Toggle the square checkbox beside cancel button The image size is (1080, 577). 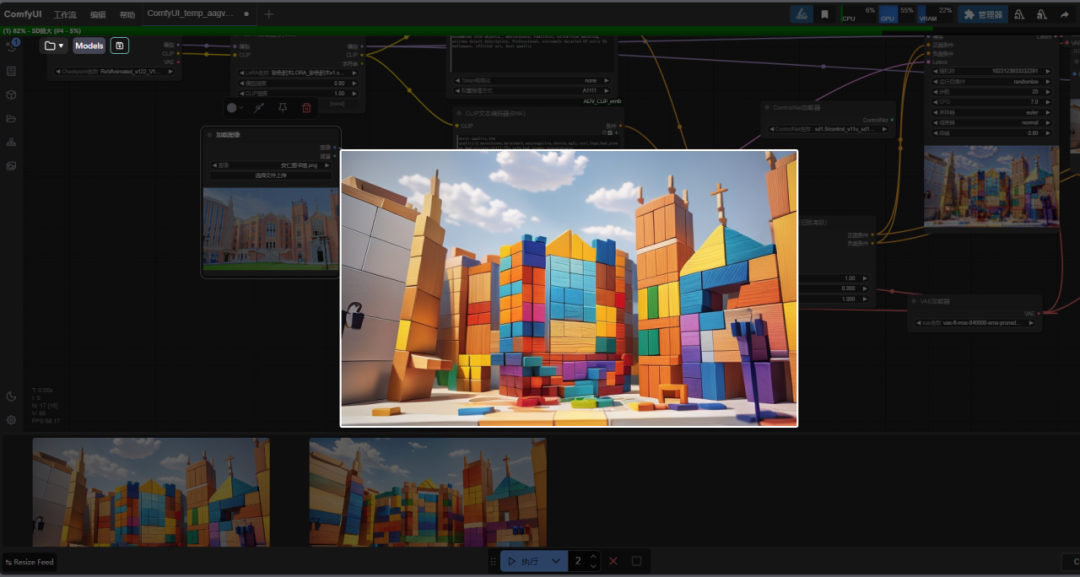636,562
